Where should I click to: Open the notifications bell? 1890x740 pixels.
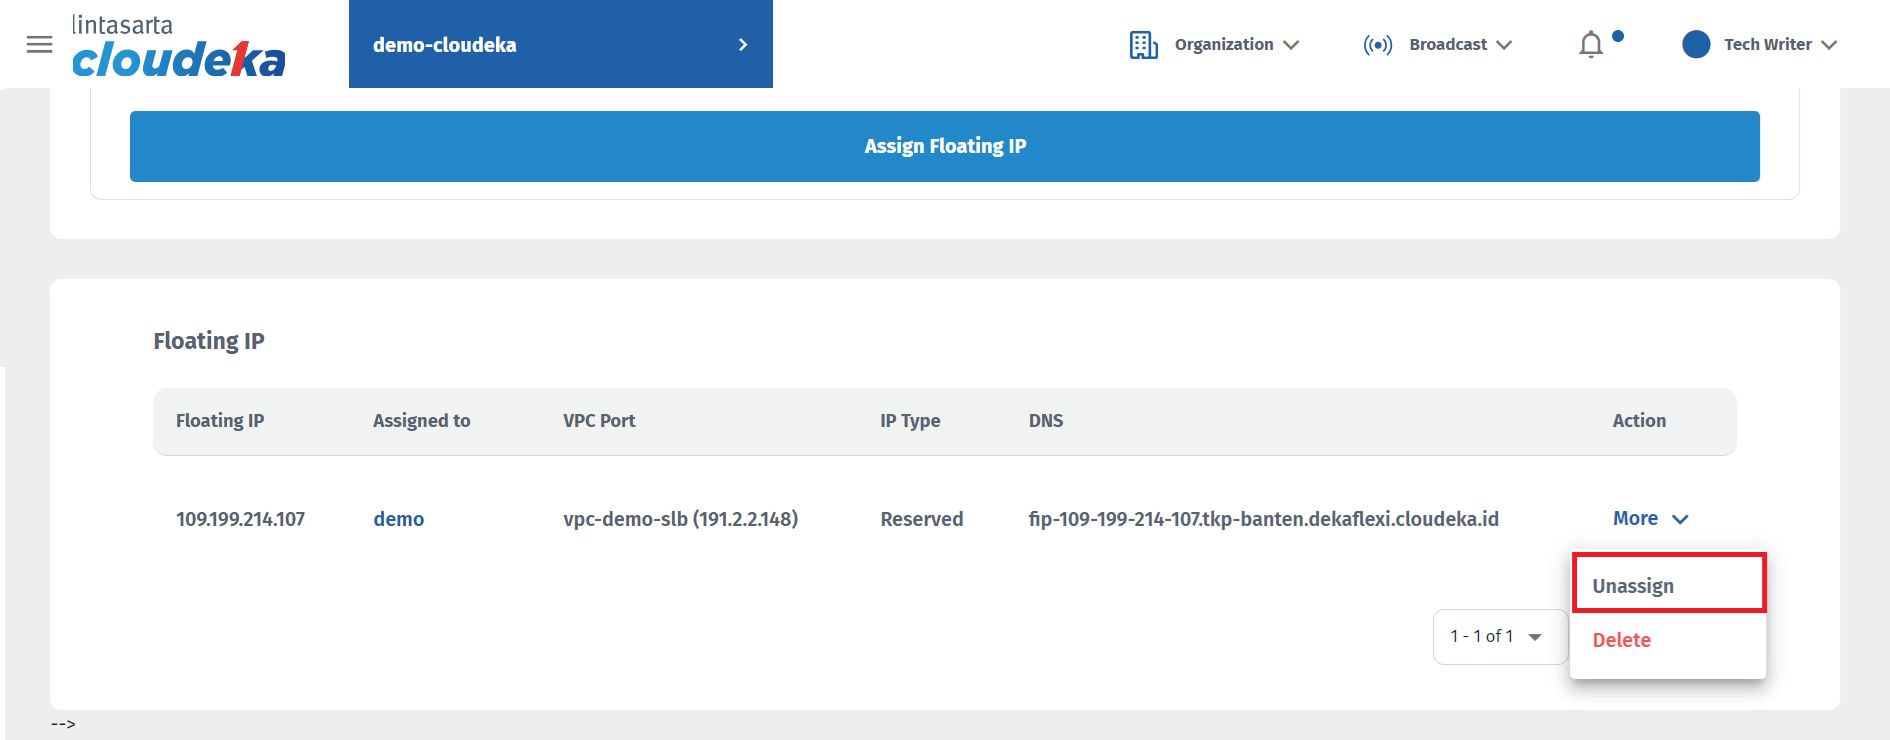click(1591, 45)
